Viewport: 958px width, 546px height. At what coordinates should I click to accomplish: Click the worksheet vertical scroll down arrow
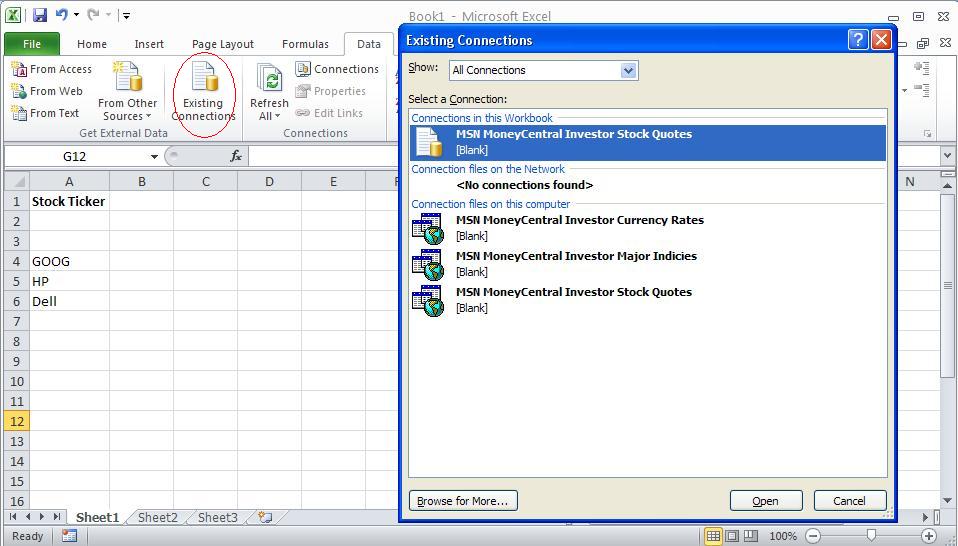pyautogui.click(x=947, y=500)
